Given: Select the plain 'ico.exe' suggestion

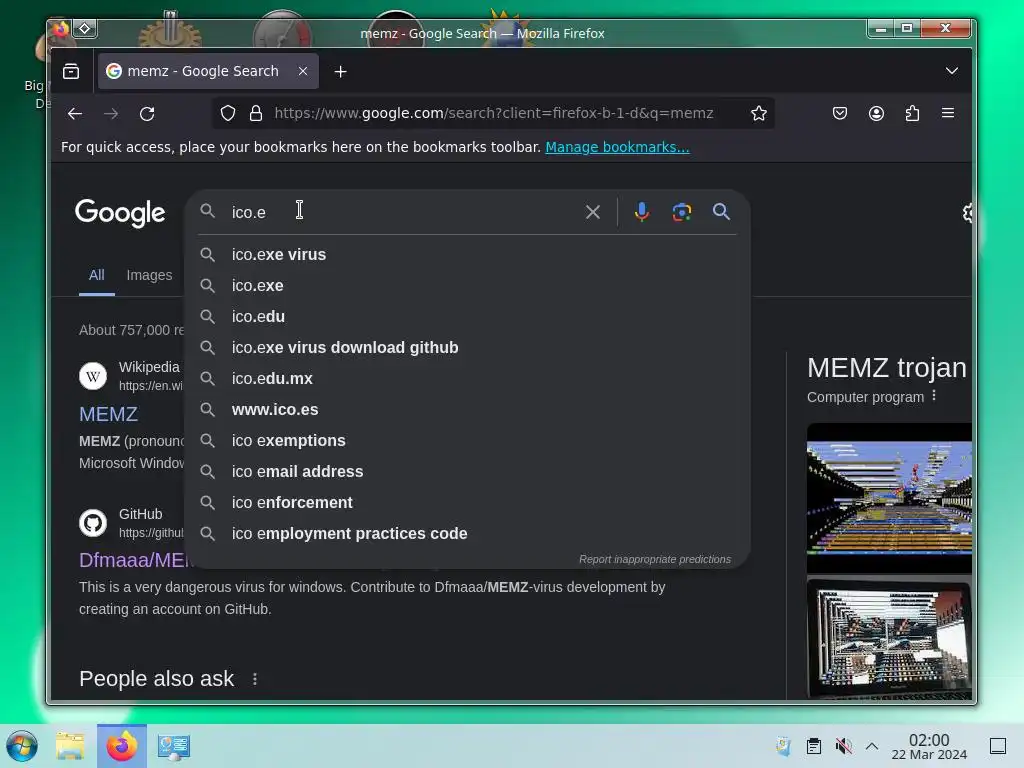Looking at the screenshot, I should coord(467,285).
